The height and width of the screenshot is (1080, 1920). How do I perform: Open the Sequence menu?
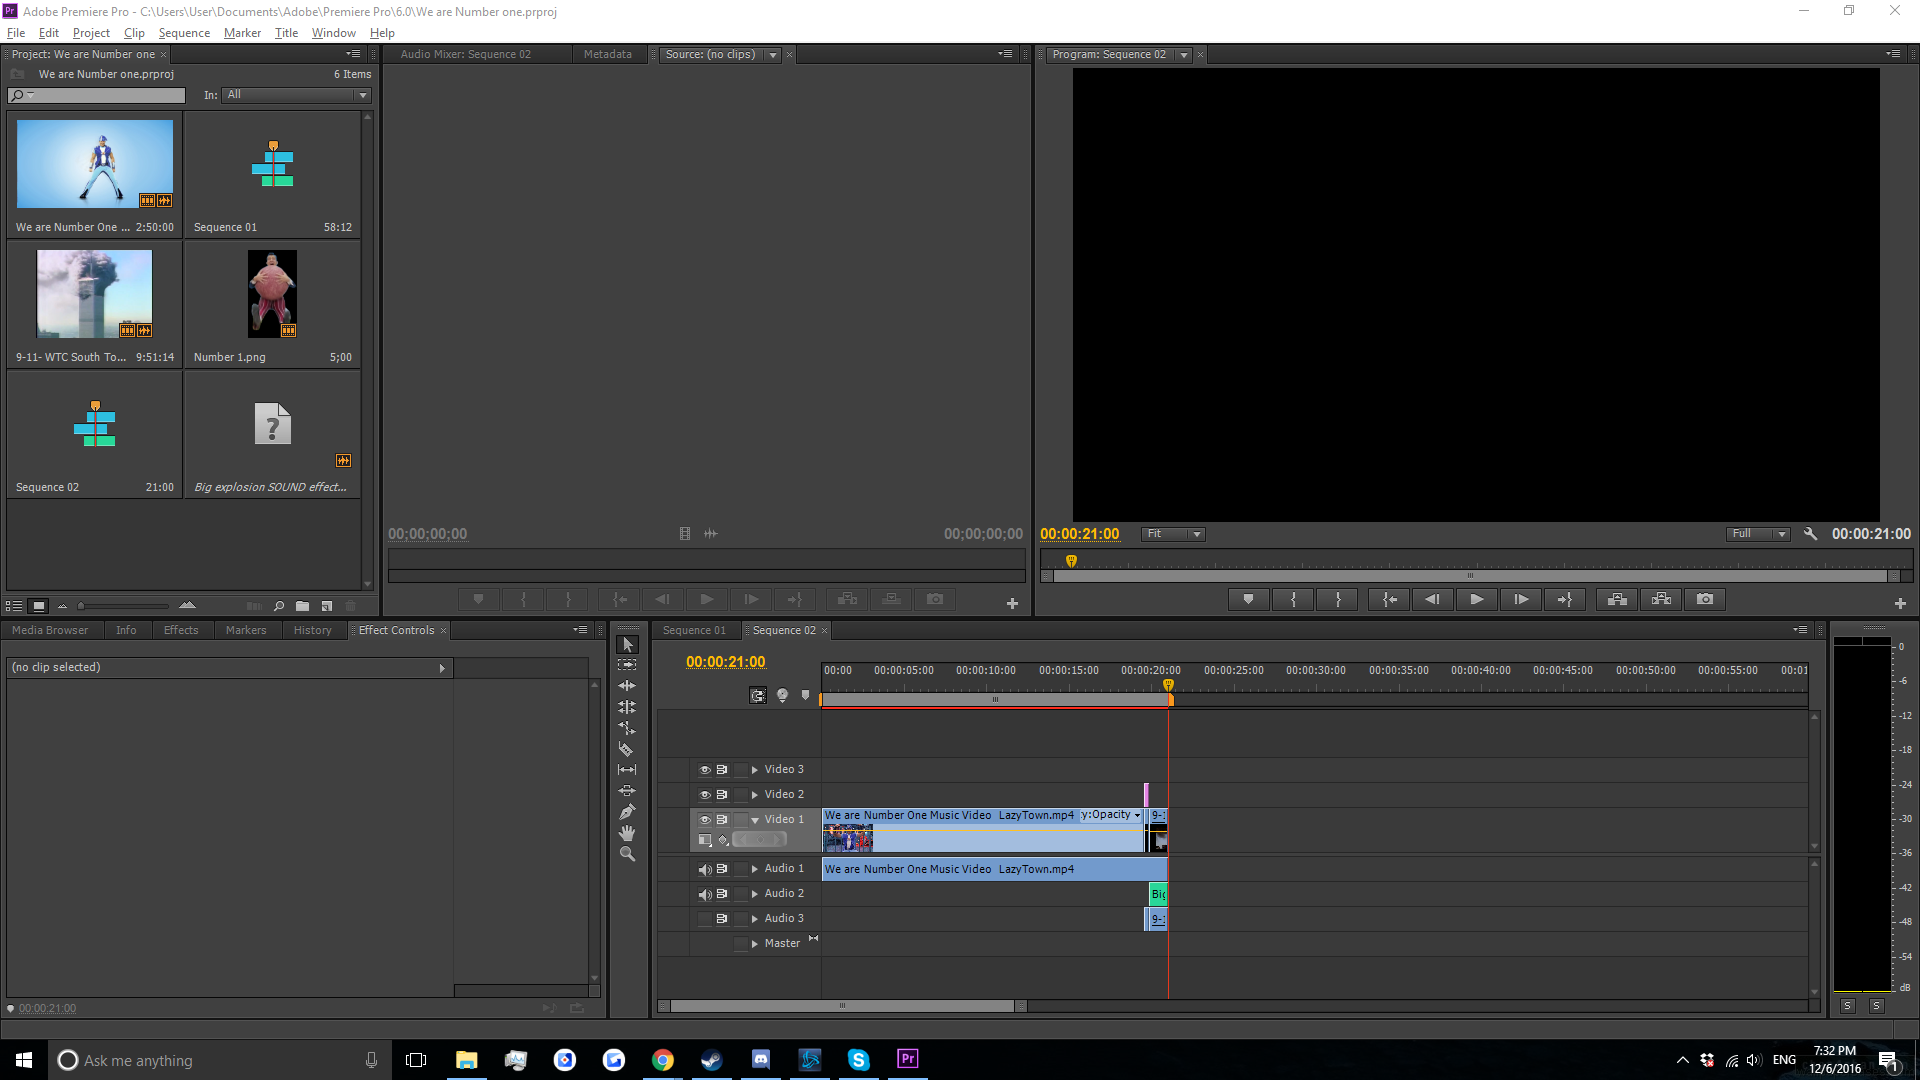tap(184, 33)
